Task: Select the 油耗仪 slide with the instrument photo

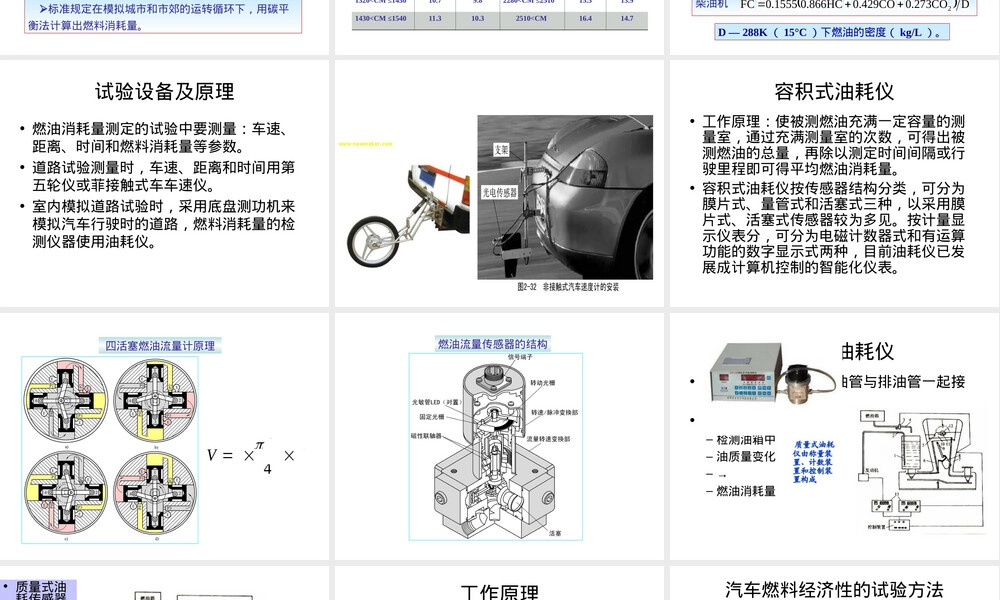Action: pos(834,436)
